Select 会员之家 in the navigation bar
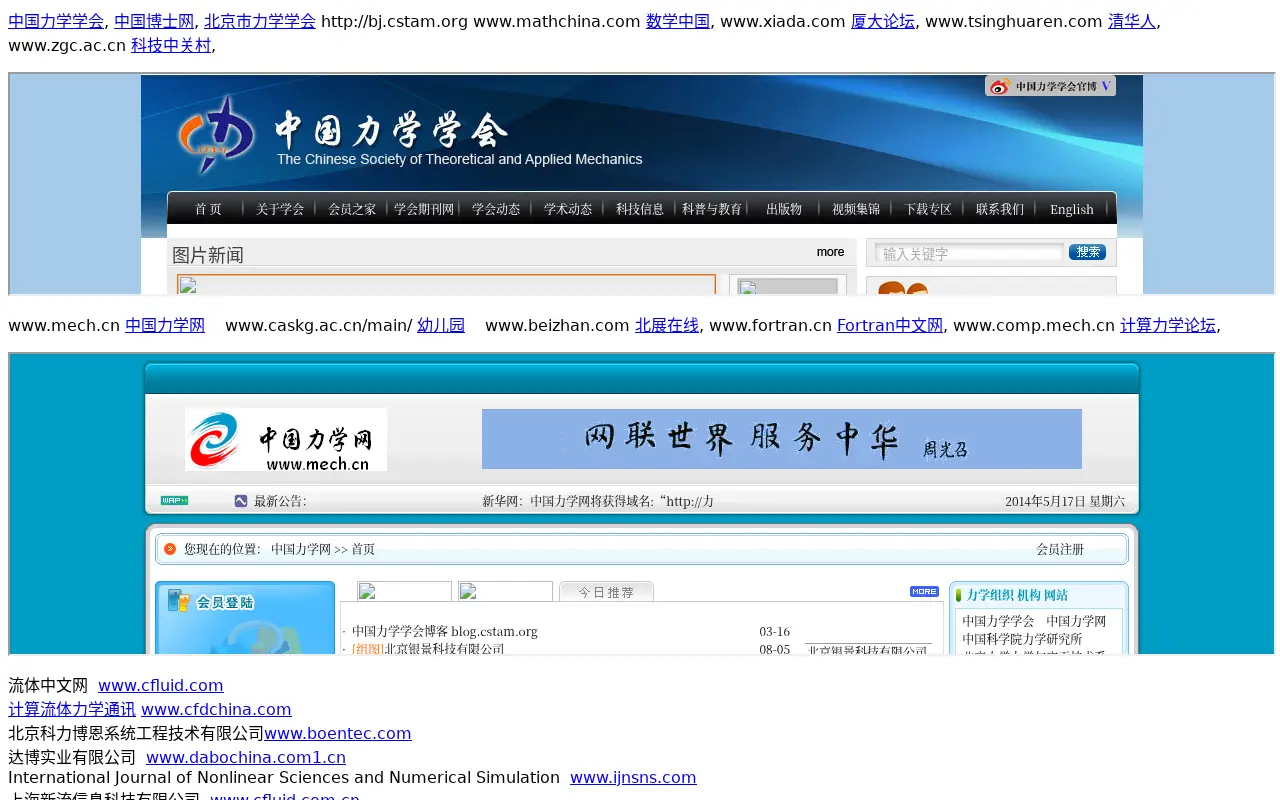The height and width of the screenshot is (800, 1280). (x=352, y=209)
